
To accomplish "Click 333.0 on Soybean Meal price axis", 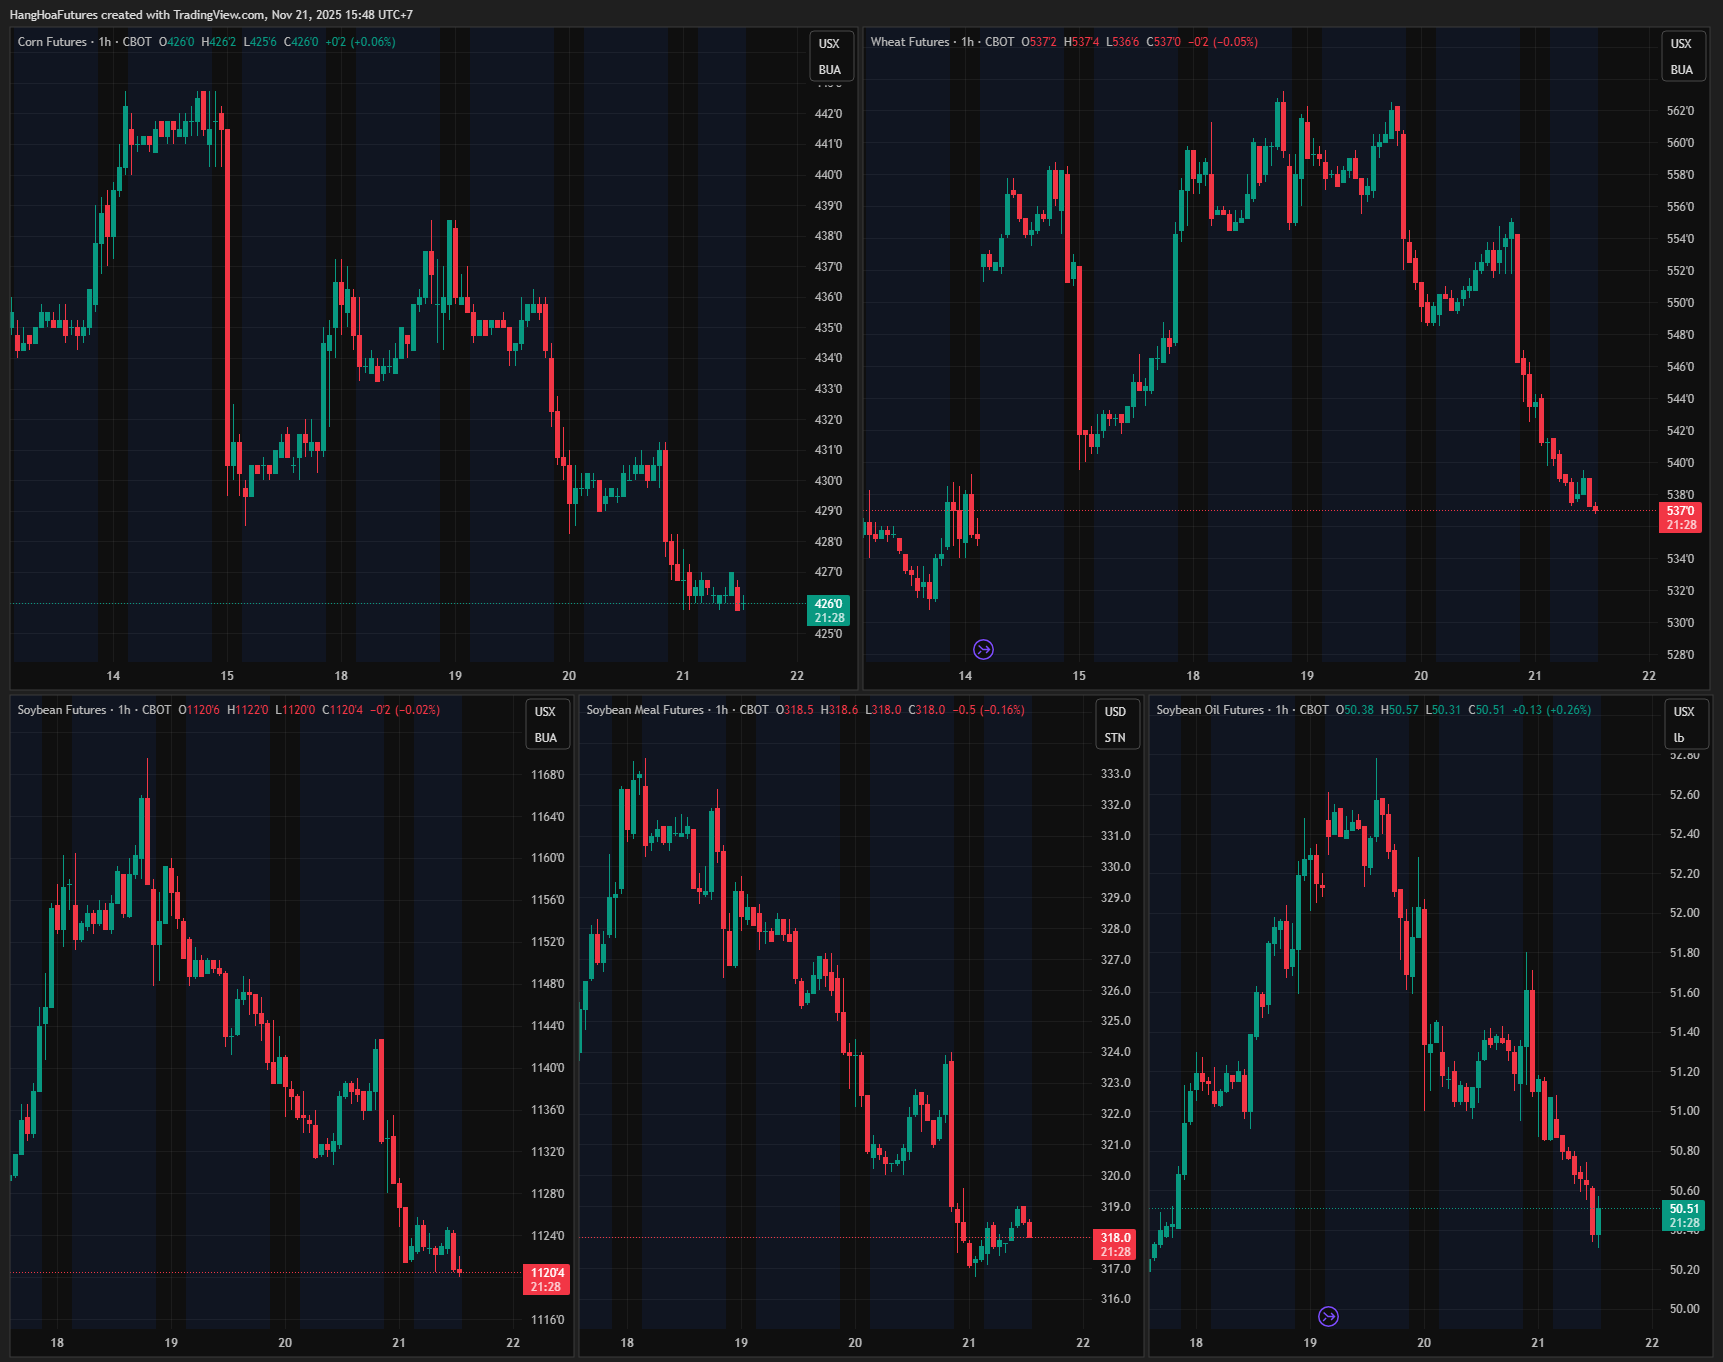I will click(1116, 774).
